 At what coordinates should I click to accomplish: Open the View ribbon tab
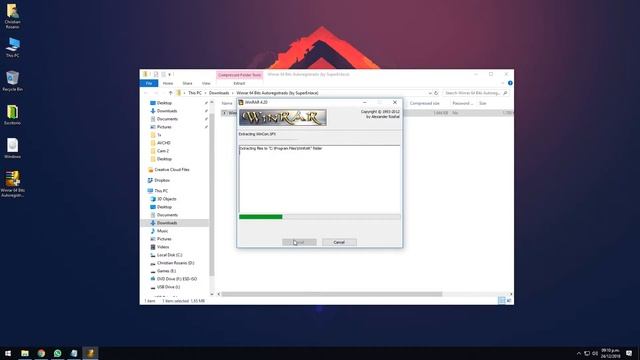(x=206, y=83)
